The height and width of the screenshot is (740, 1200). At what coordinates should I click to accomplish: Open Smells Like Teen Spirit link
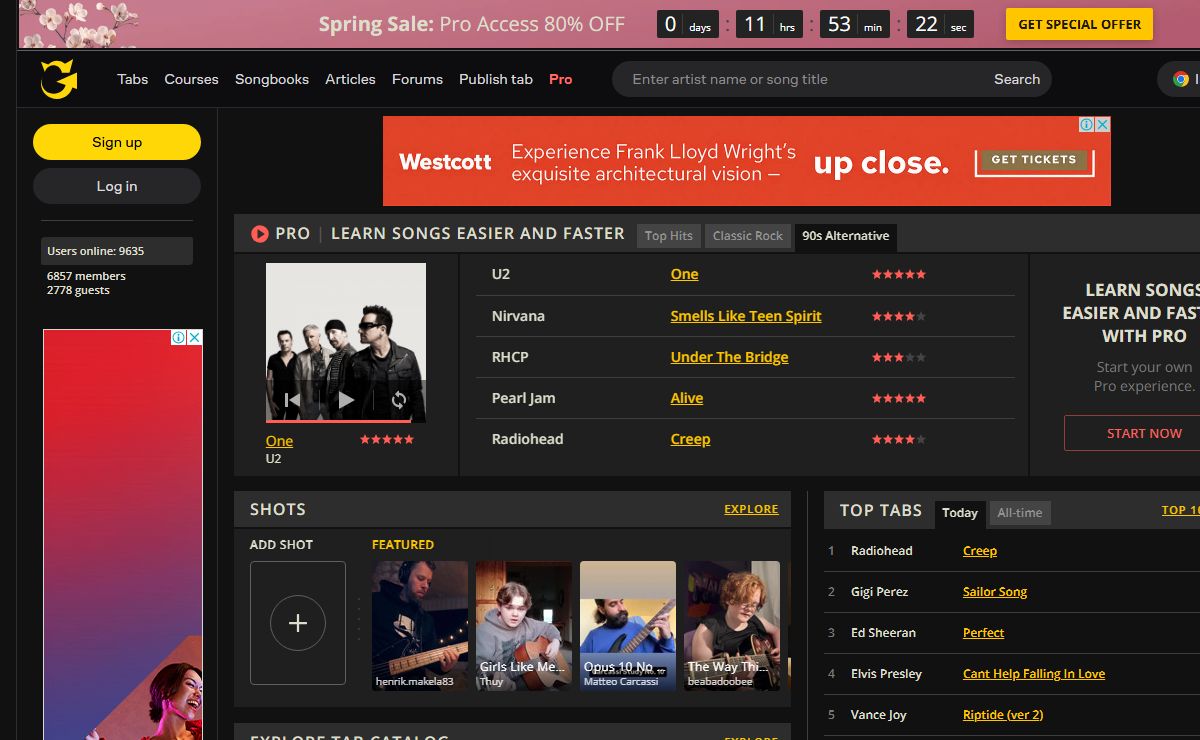746,316
